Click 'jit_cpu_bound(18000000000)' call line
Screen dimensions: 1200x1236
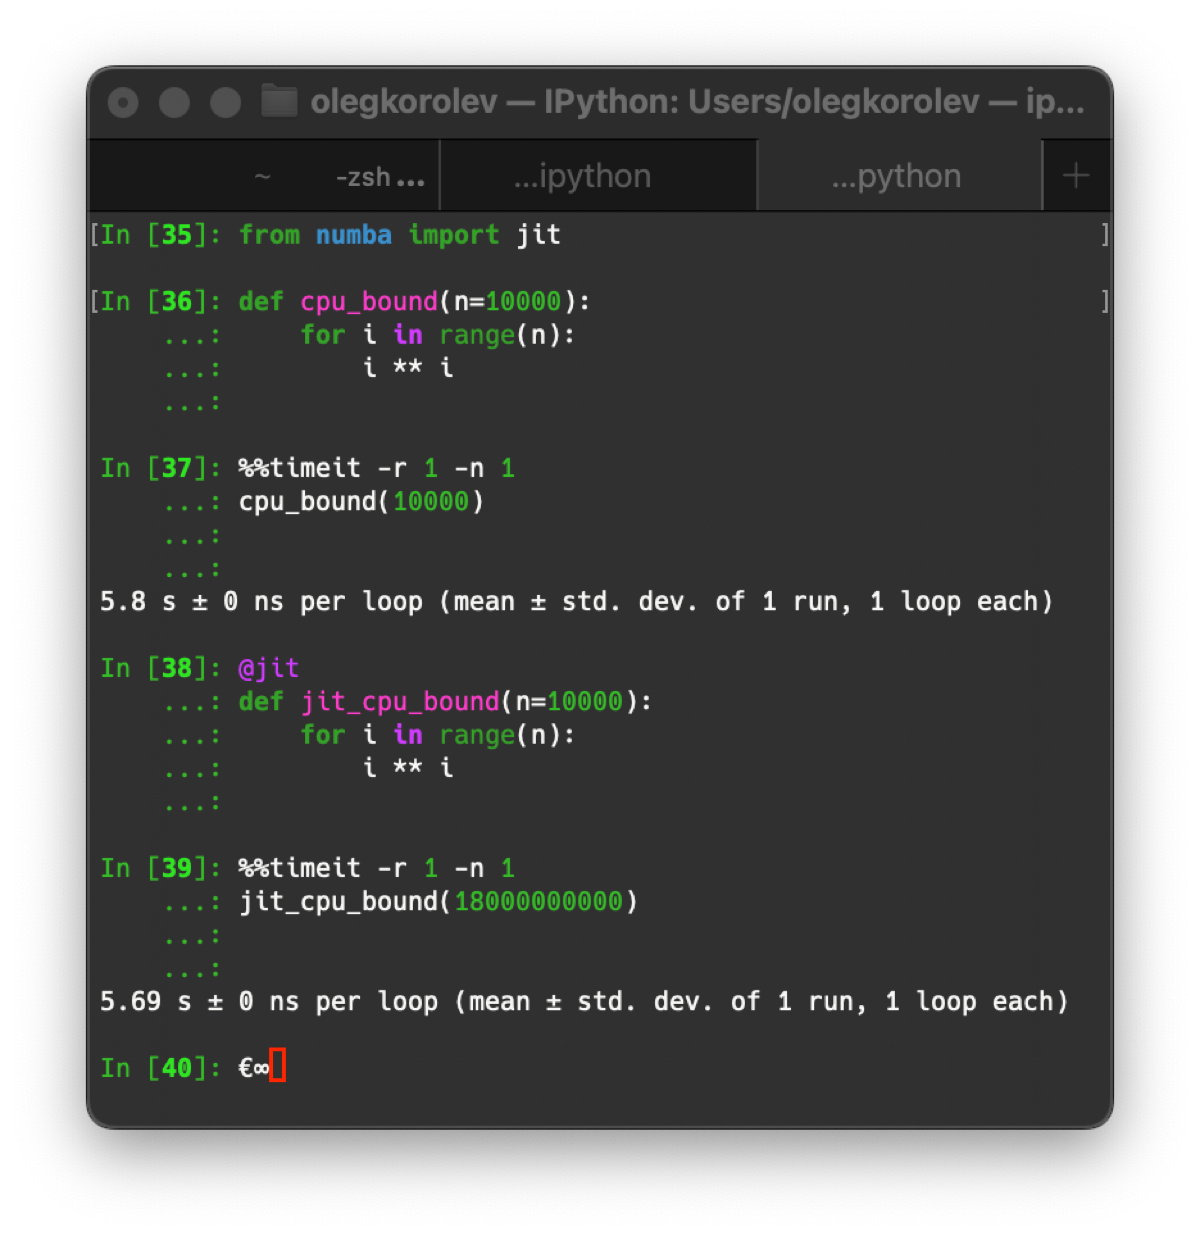pyautogui.click(x=438, y=901)
